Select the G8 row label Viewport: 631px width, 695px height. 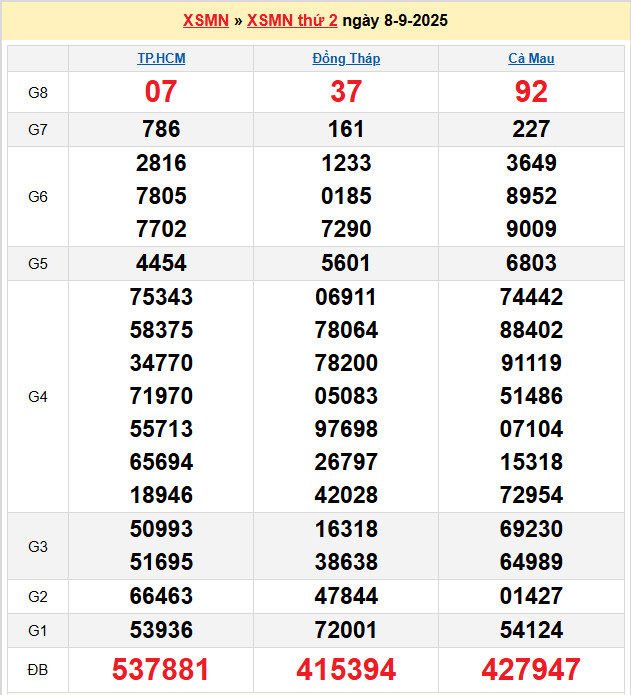pyautogui.click(x=38, y=93)
